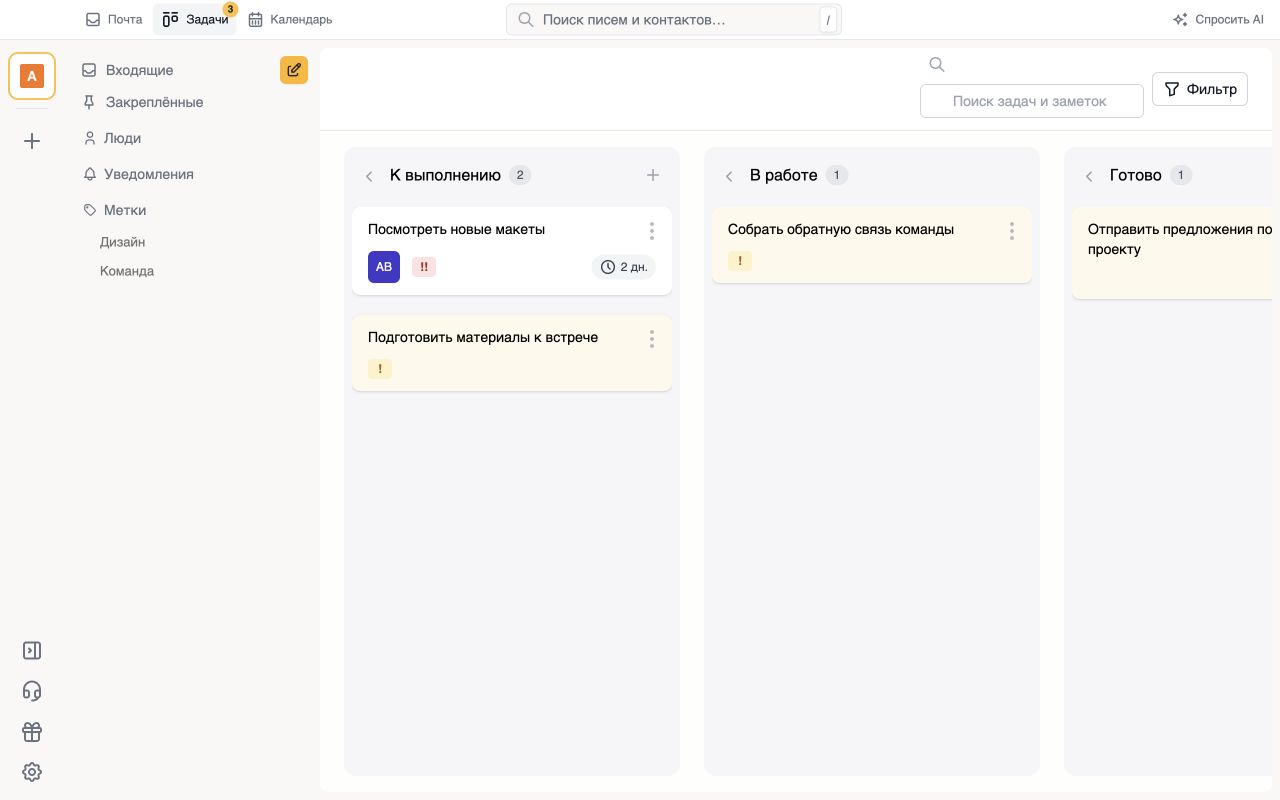
Task: Switch to the Календарь tab
Action: tap(290, 19)
